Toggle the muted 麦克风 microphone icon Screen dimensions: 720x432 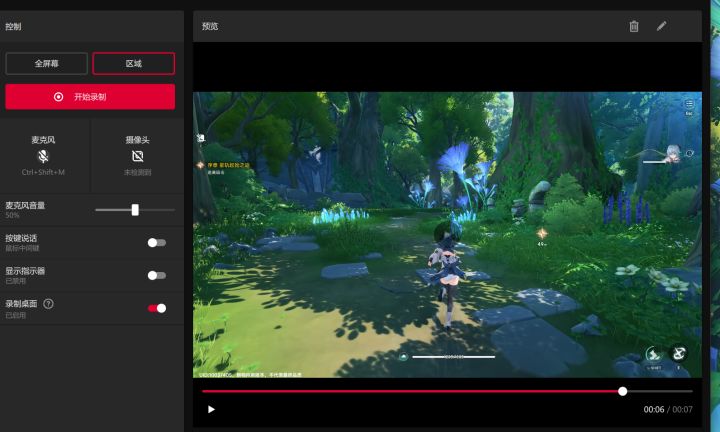[43, 156]
